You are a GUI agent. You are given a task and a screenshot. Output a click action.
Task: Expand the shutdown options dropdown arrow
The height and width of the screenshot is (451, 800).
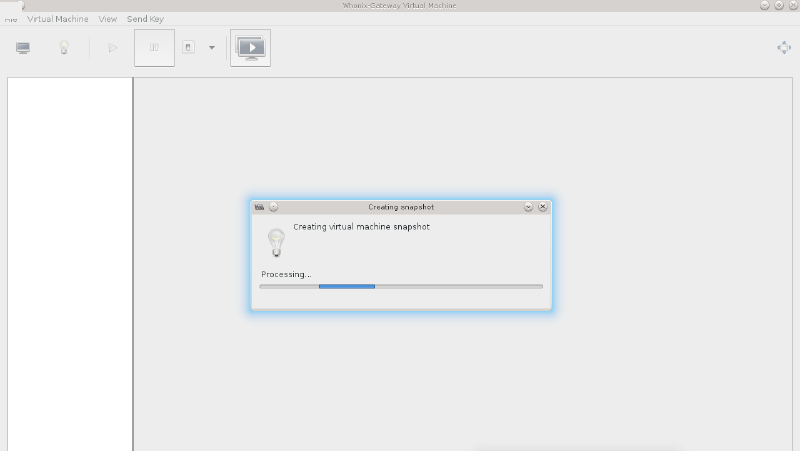(212, 48)
